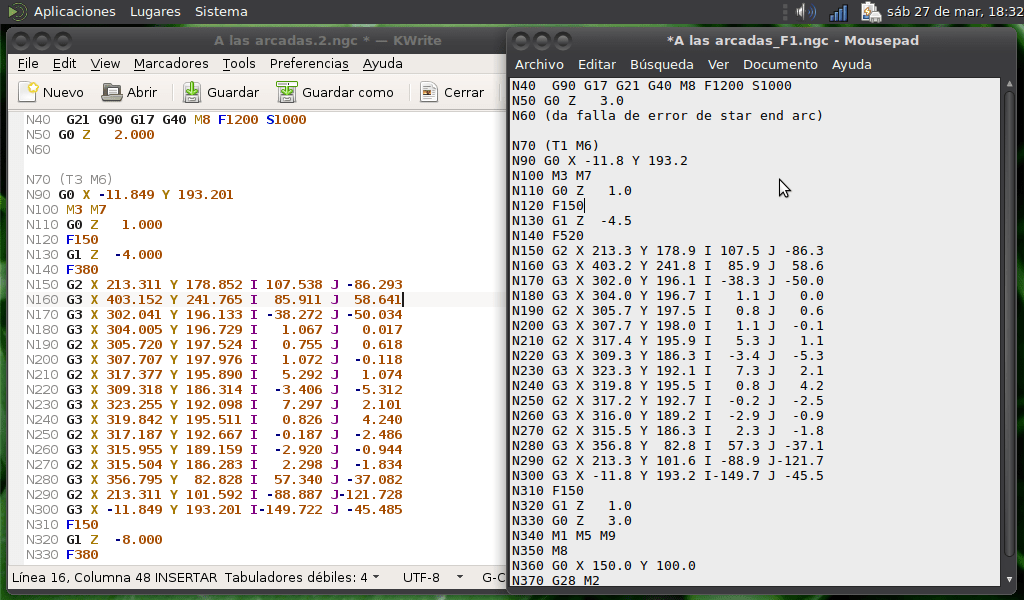
Task: Toggle INSERTAR mode in the status bar
Action: 185,577
